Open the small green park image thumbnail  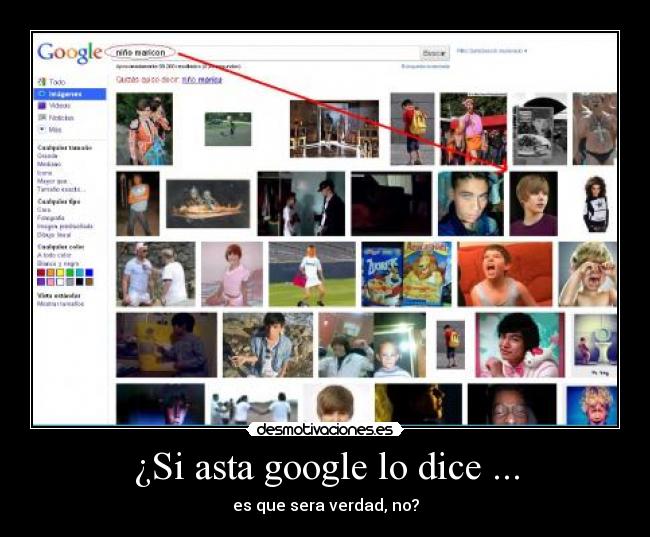[228, 129]
